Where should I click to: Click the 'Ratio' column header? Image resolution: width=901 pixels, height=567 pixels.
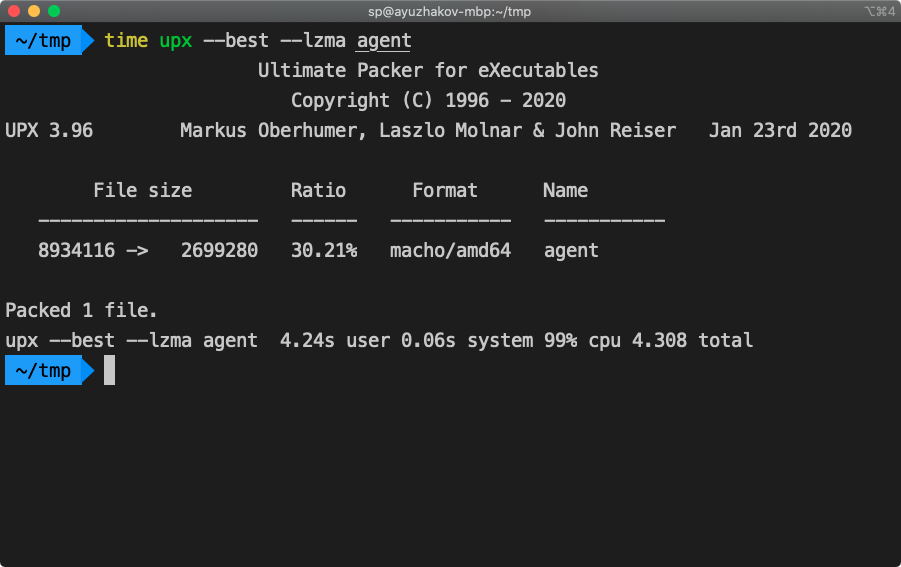click(318, 190)
